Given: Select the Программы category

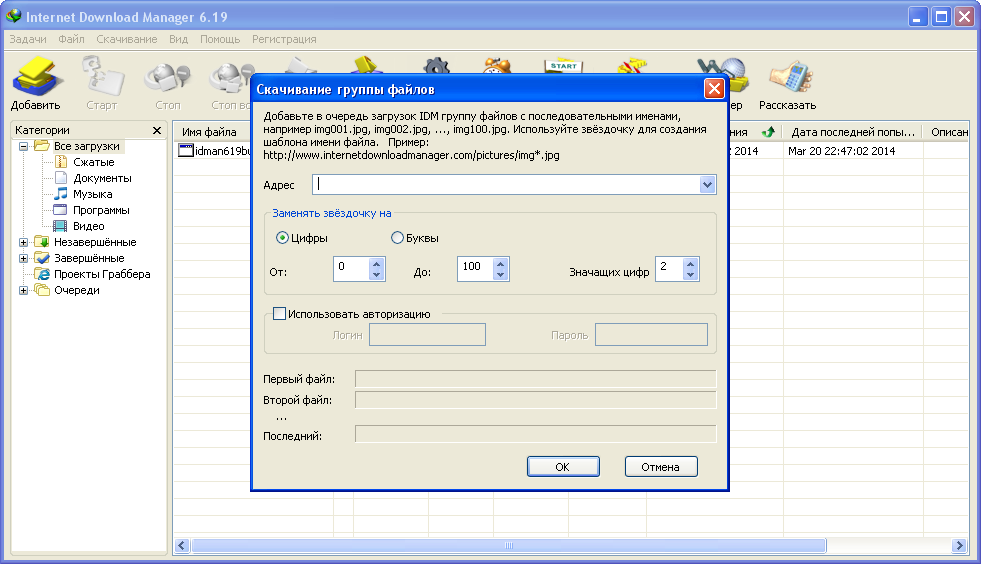Looking at the screenshot, I should tap(101, 210).
